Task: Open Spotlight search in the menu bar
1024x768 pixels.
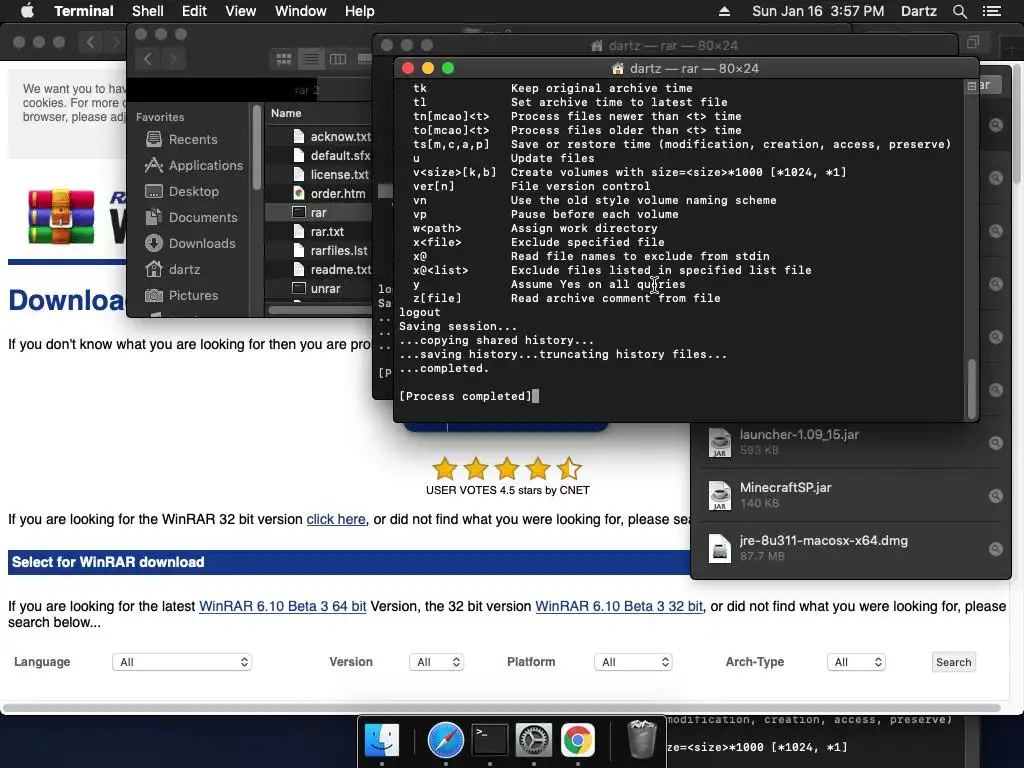Action: click(959, 11)
